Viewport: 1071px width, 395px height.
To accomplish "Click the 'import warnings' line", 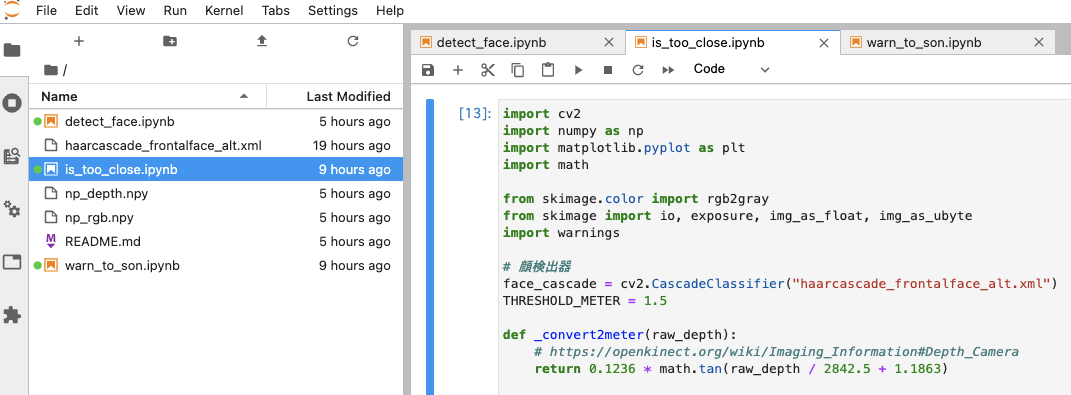I will point(561,233).
